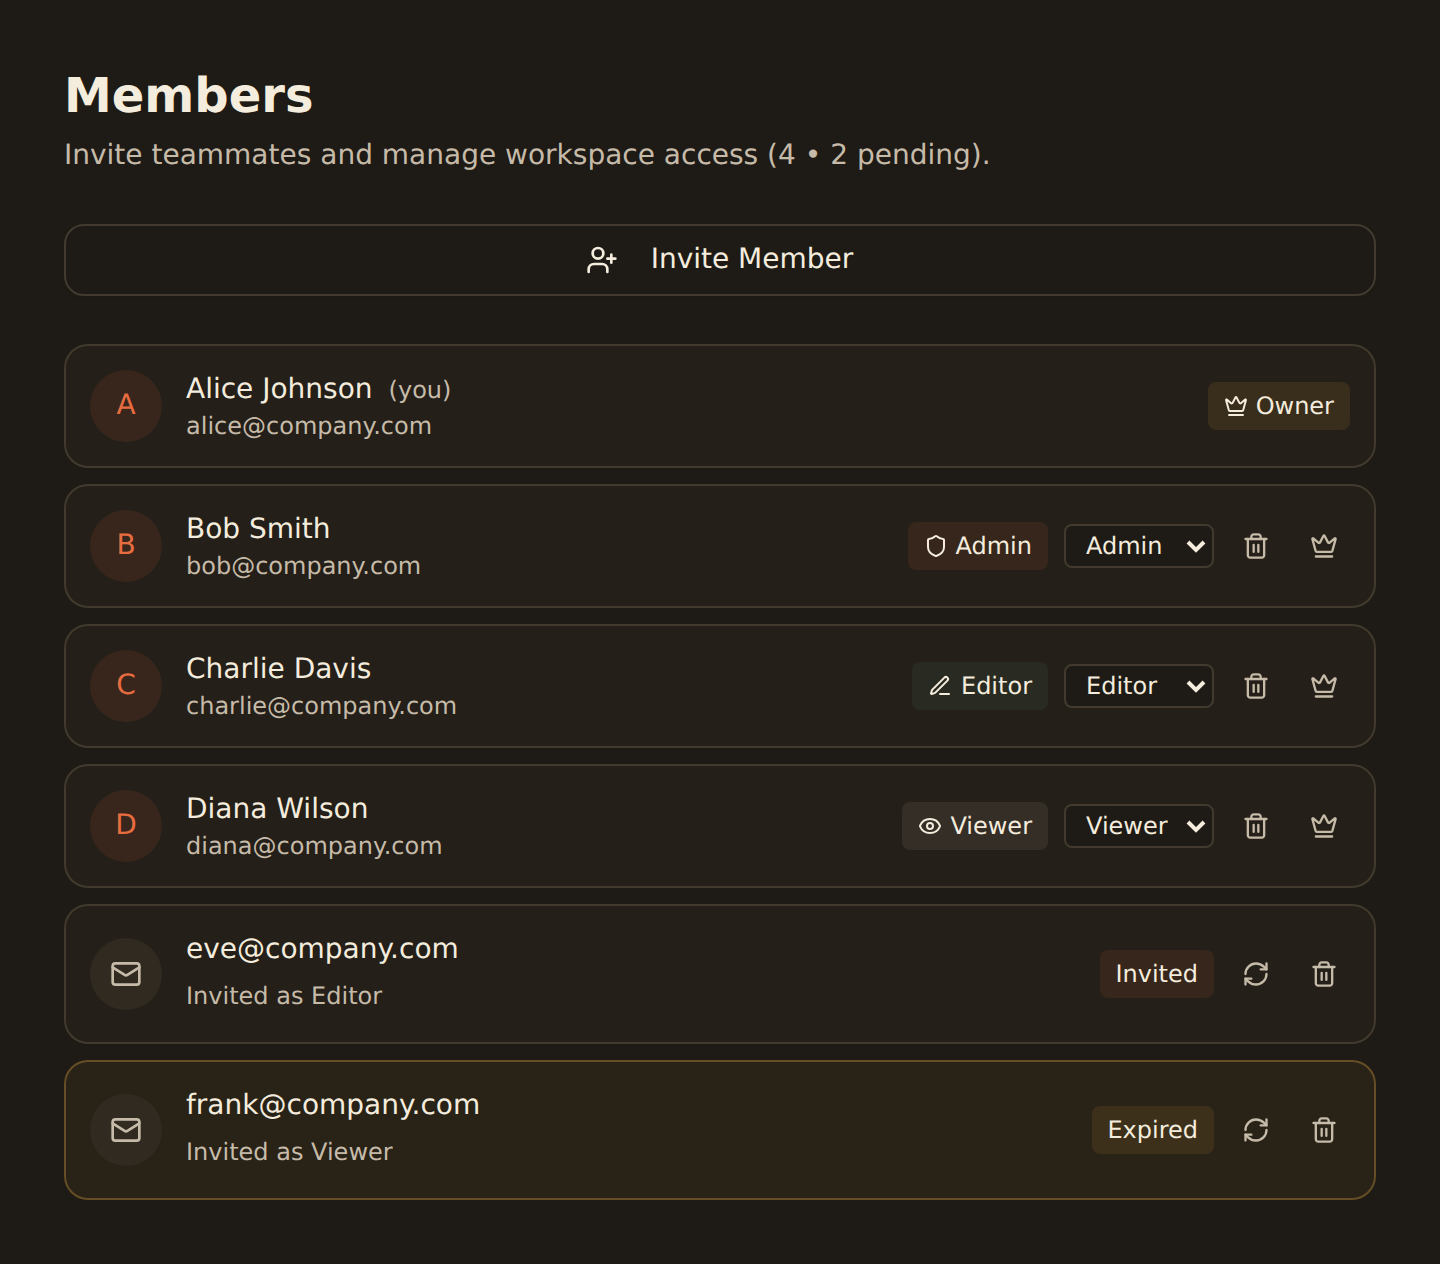This screenshot has height=1264, width=1440.
Task: Click the email diana@company.com
Action: pyautogui.click(x=314, y=846)
